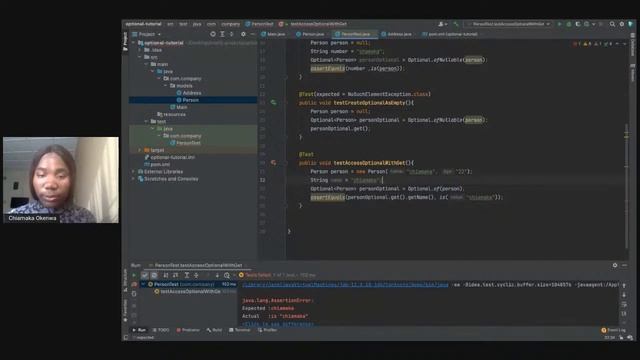
Task: Debug selected configuration bug icon
Action: pyautogui.click(x=569, y=24)
